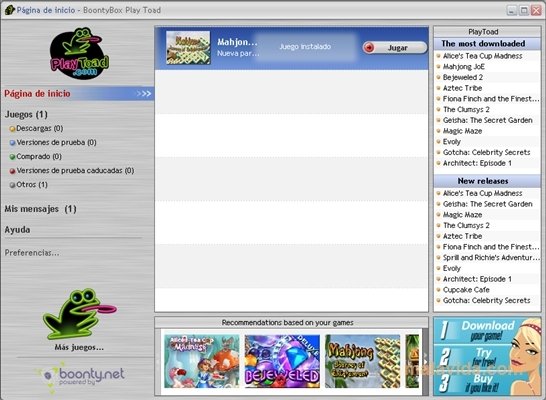Open Magic Maze in most downloaded
Image resolution: width=546 pixels, height=400 pixels.
pyautogui.click(x=462, y=131)
